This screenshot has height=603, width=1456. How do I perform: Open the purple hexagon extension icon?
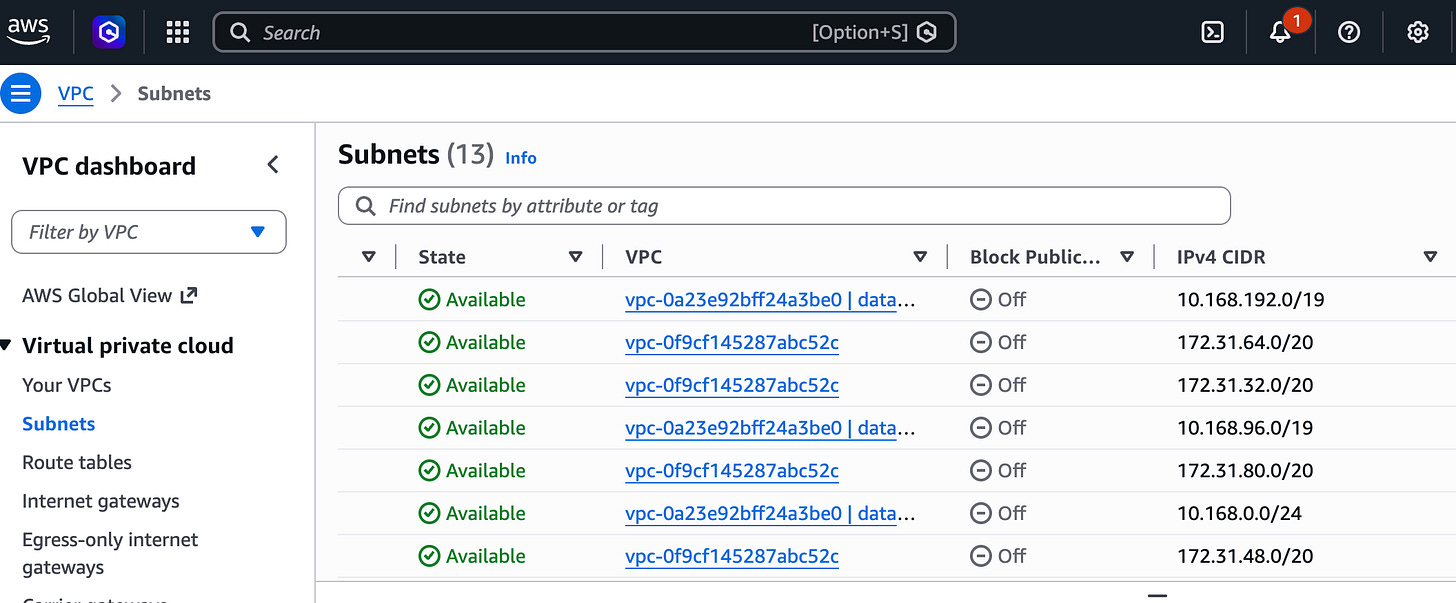110,32
